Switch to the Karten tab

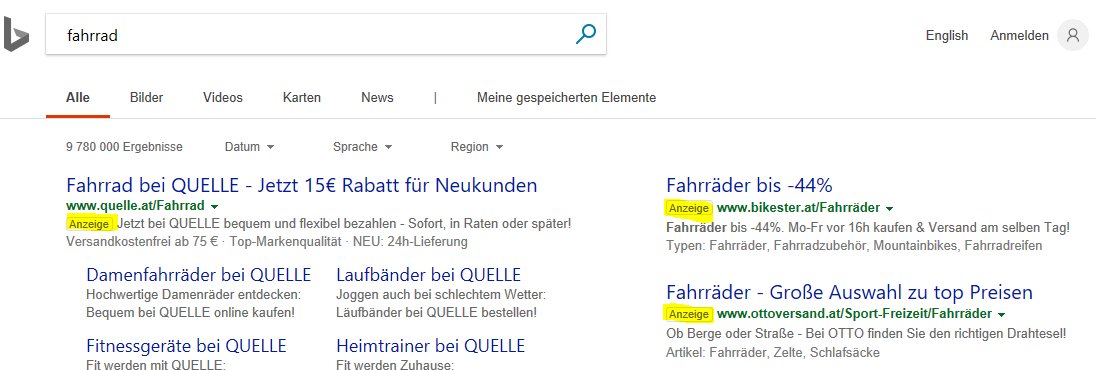click(x=302, y=98)
